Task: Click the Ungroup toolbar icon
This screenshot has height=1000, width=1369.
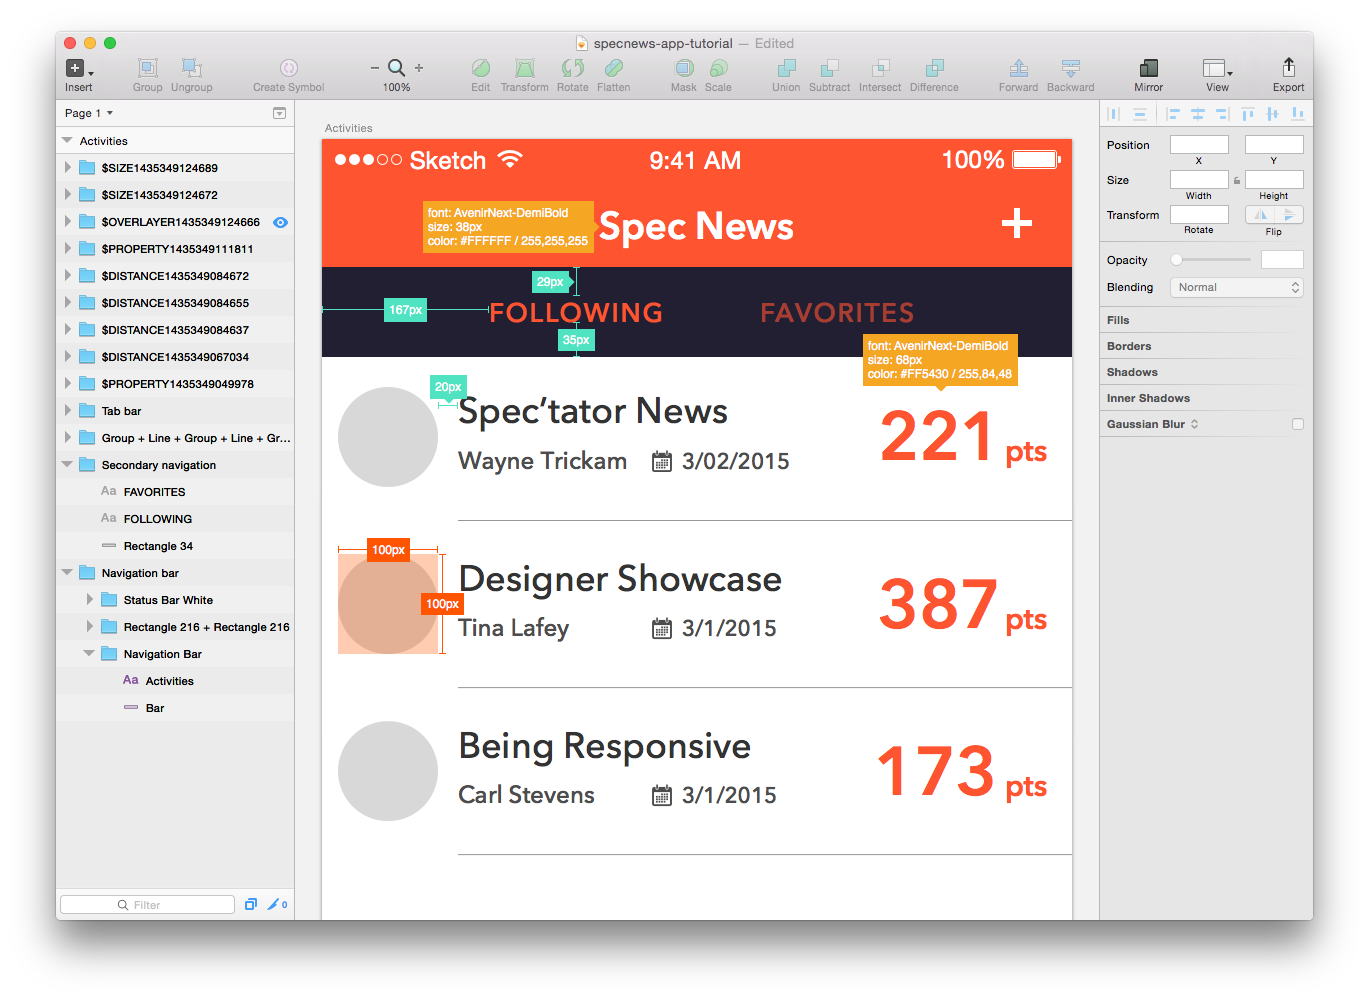Action: click(191, 68)
